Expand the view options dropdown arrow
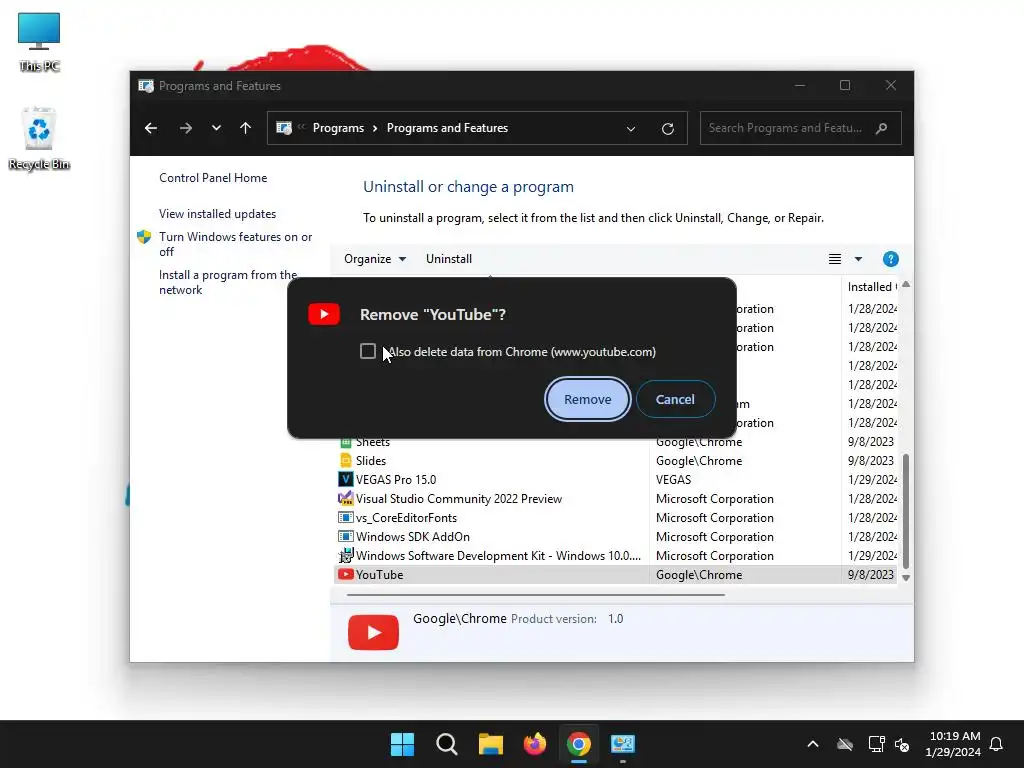 pyautogui.click(x=858, y=259)
